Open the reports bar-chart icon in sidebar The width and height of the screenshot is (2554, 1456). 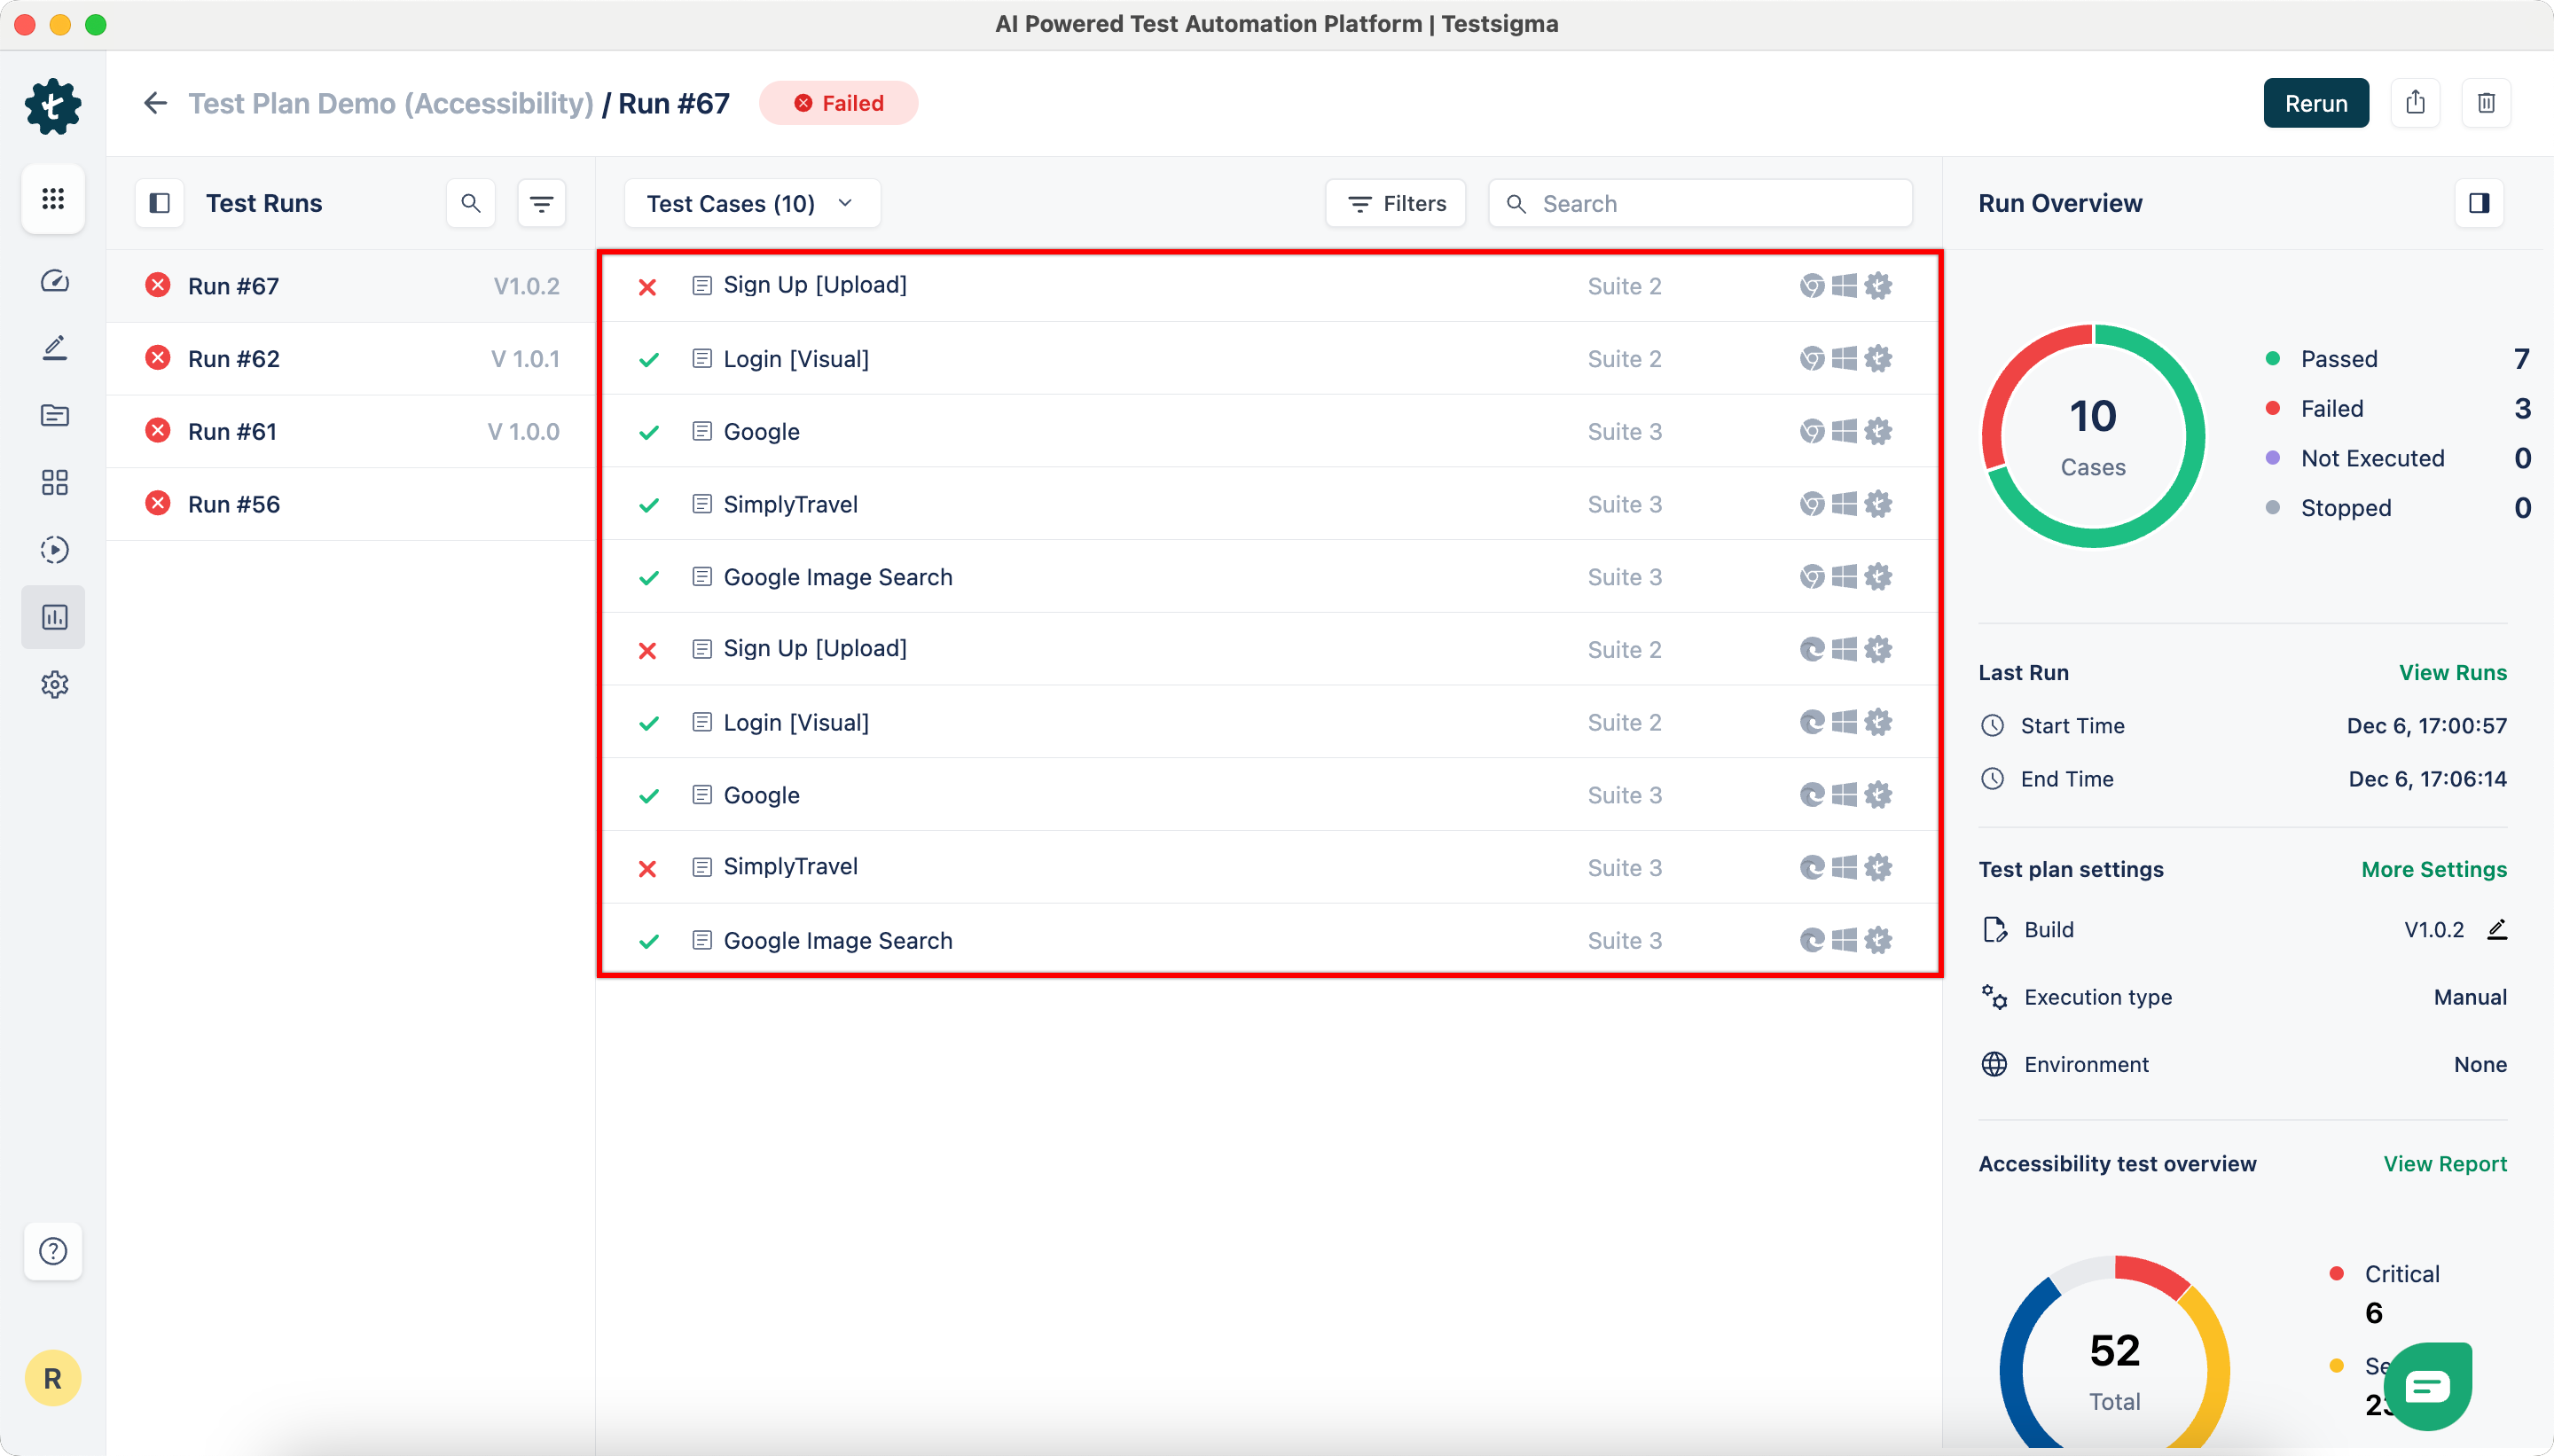tap(54, 616)
